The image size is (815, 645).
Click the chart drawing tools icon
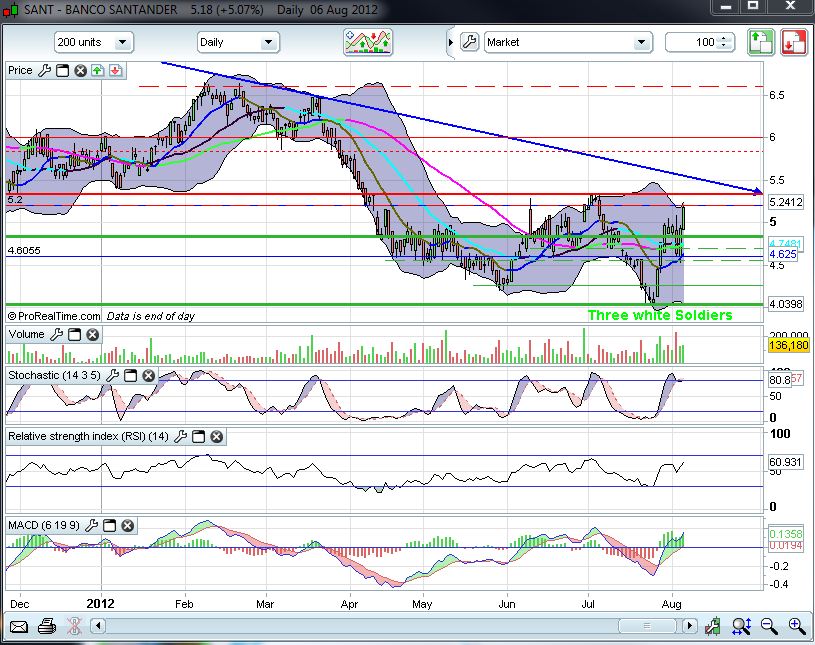[713, 626]
